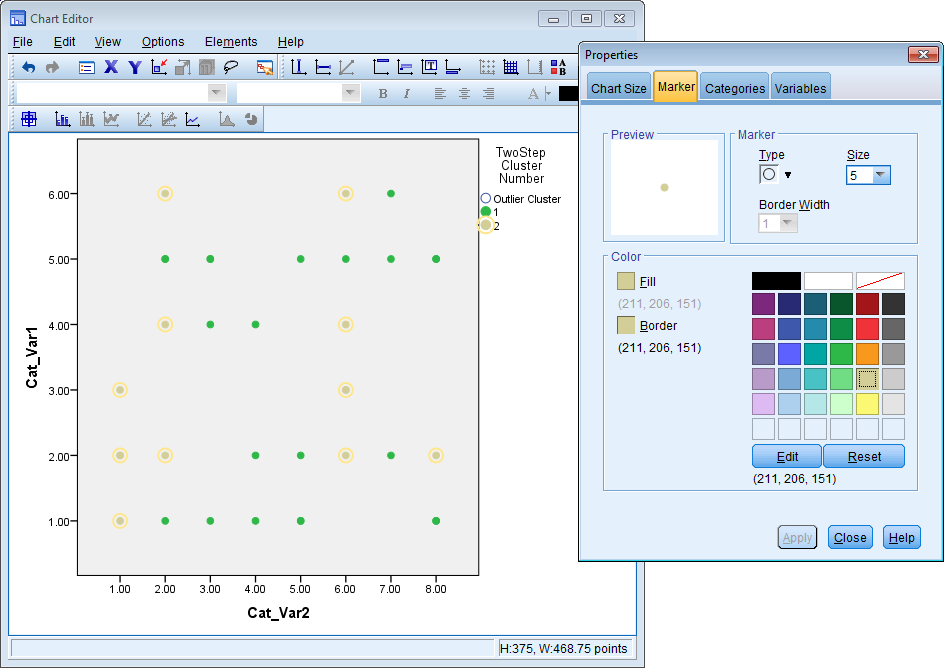The image size is (944, 668).
Task: Toggle italic text formatting
Action: [x=407, y=92]
